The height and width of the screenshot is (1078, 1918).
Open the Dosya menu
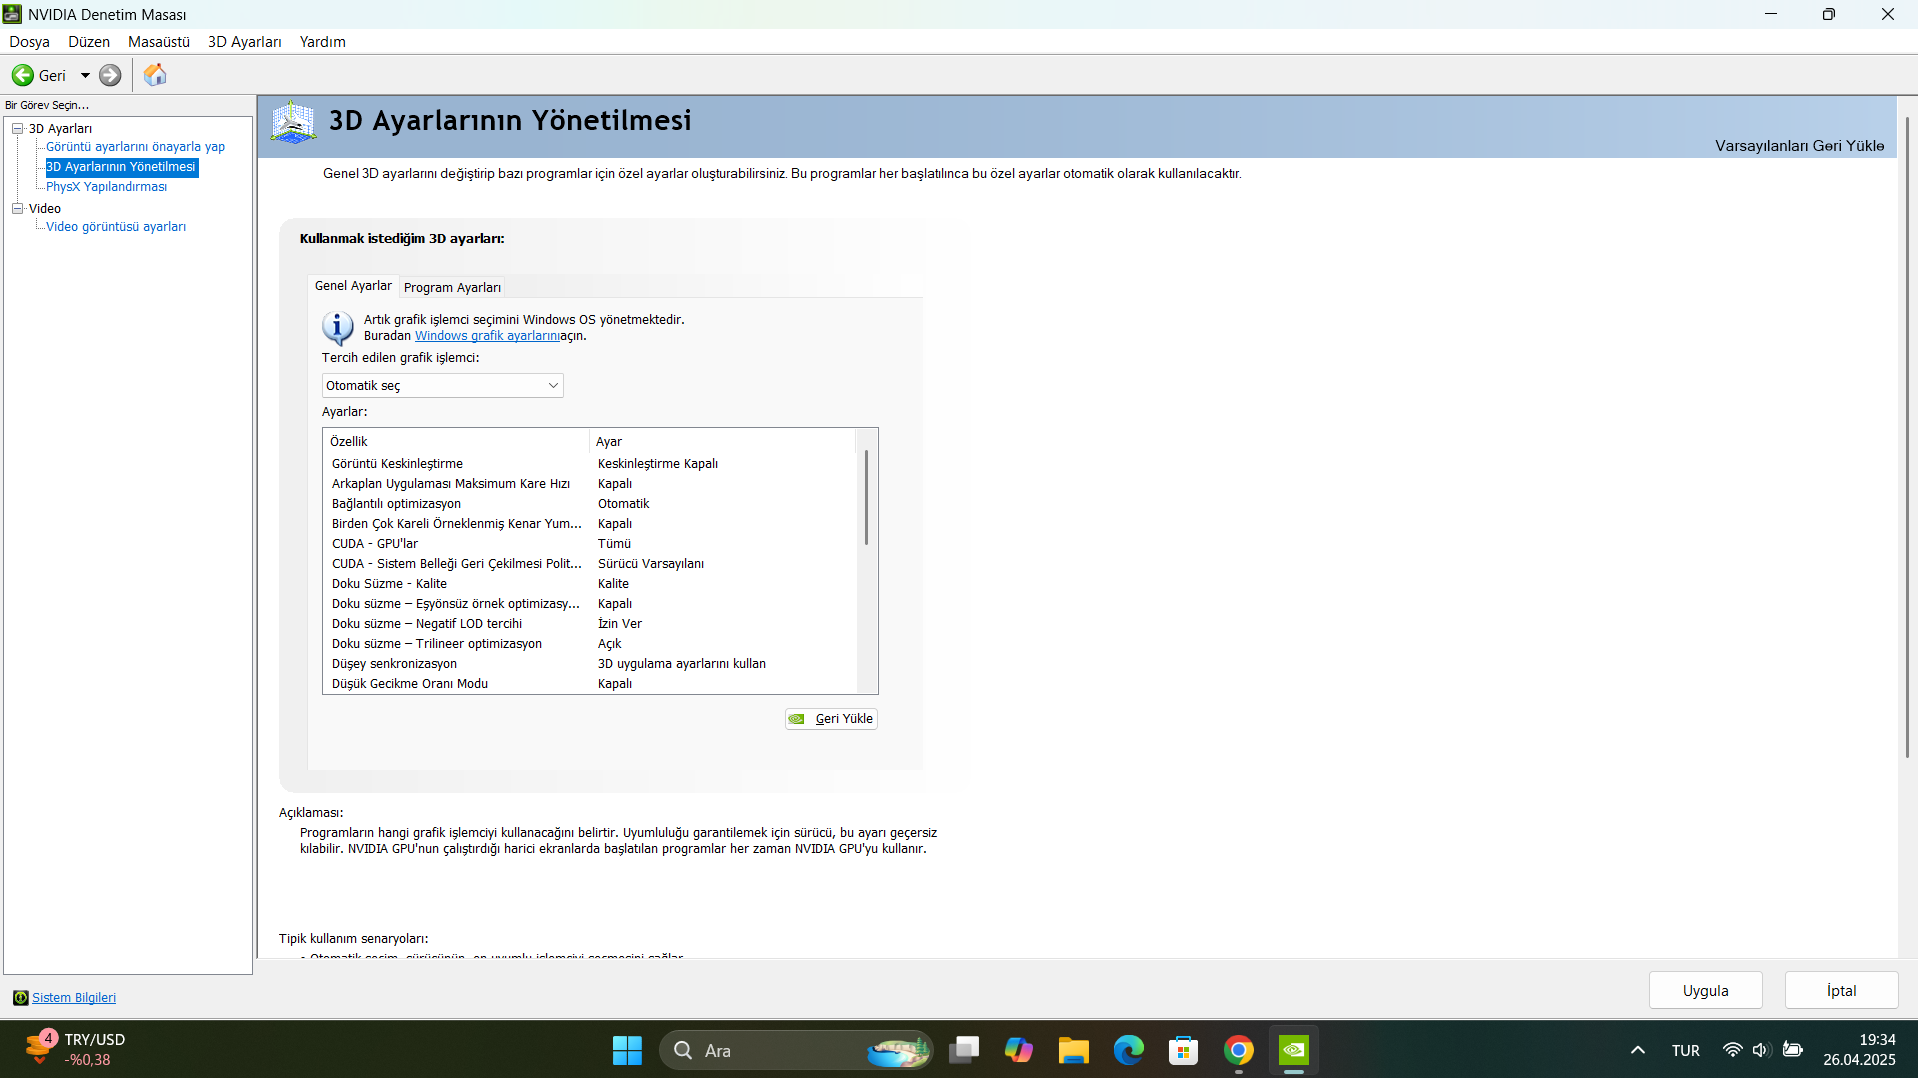pyautogui.click(x=29, y=42)
